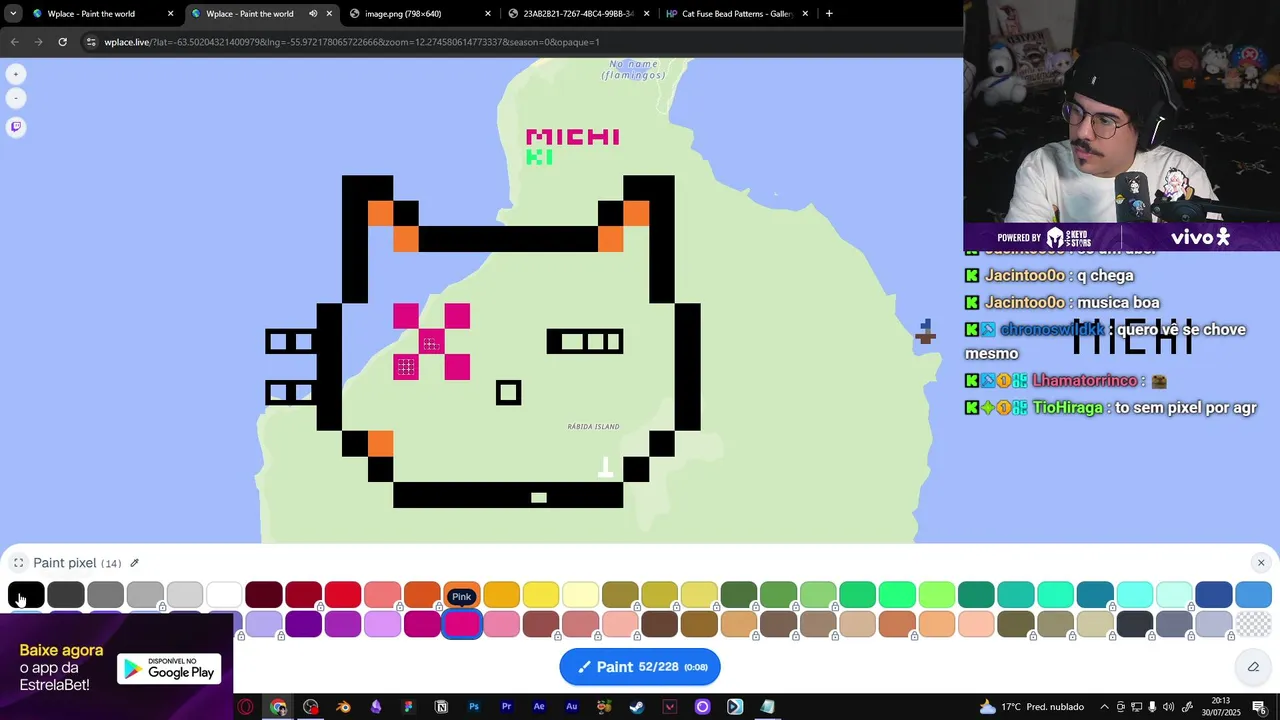Open Adobe Audition from the taskbar
Viewport: 1280px width, 720px height.
[572, 707]
